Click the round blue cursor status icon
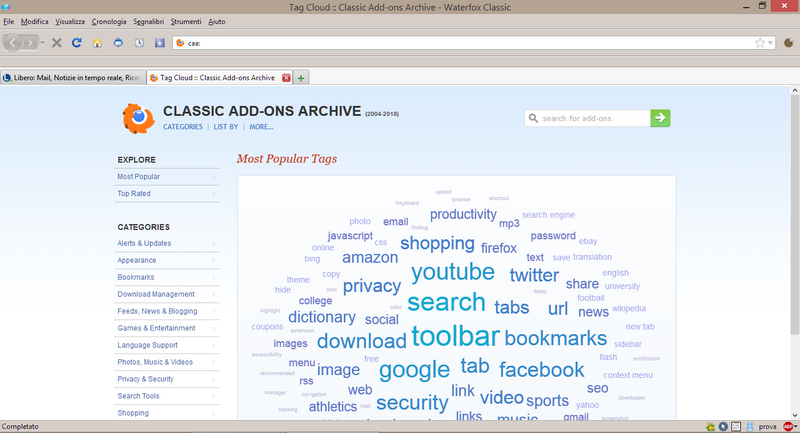Screen dimensions: 800x433 tap(723, 426)
